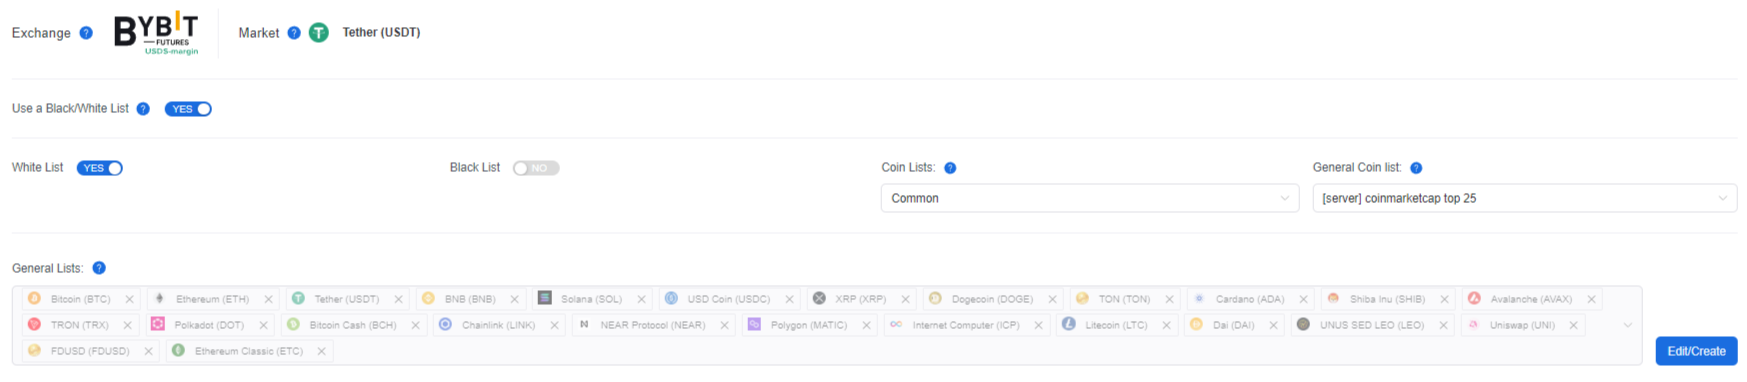Click the Exchange help question icon

pyautogui.click(x=86, y=33)
